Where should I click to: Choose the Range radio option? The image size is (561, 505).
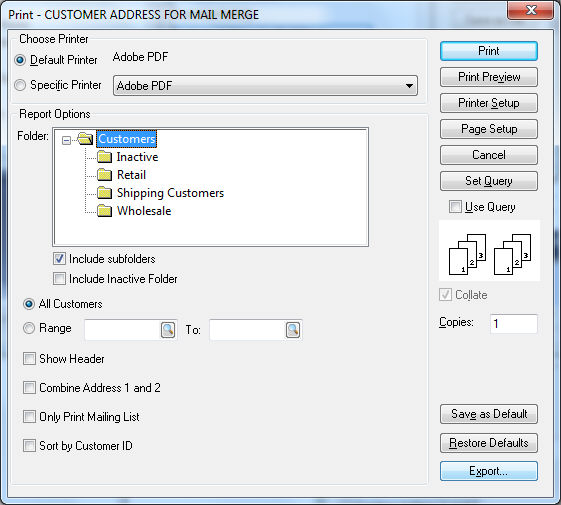(29, 328)
